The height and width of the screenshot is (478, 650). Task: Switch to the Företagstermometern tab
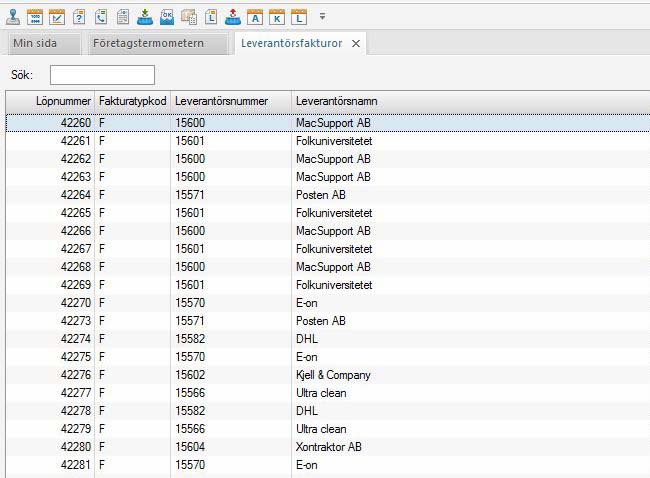click(158, 44)
